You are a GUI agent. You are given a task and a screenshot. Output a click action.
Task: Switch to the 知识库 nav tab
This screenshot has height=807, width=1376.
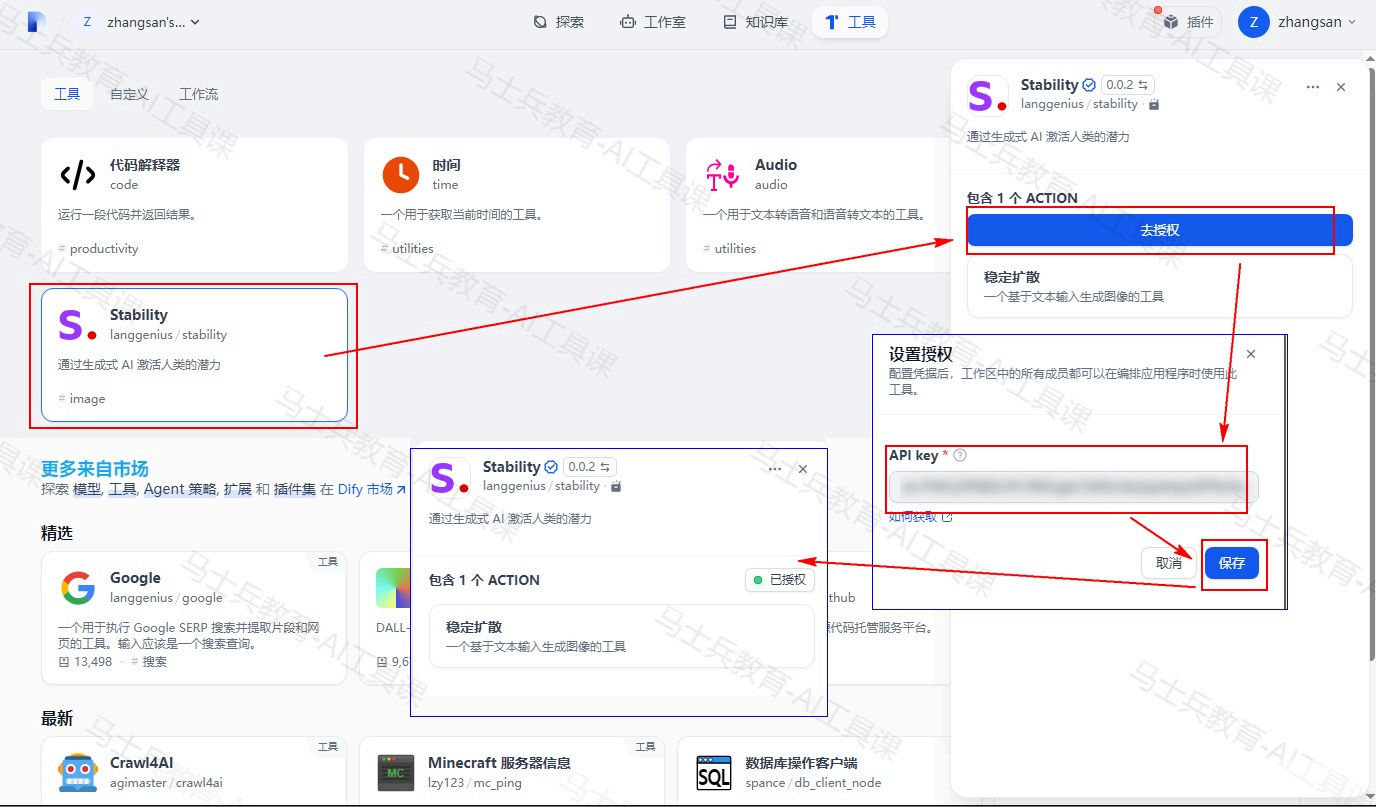coord(755,21)
